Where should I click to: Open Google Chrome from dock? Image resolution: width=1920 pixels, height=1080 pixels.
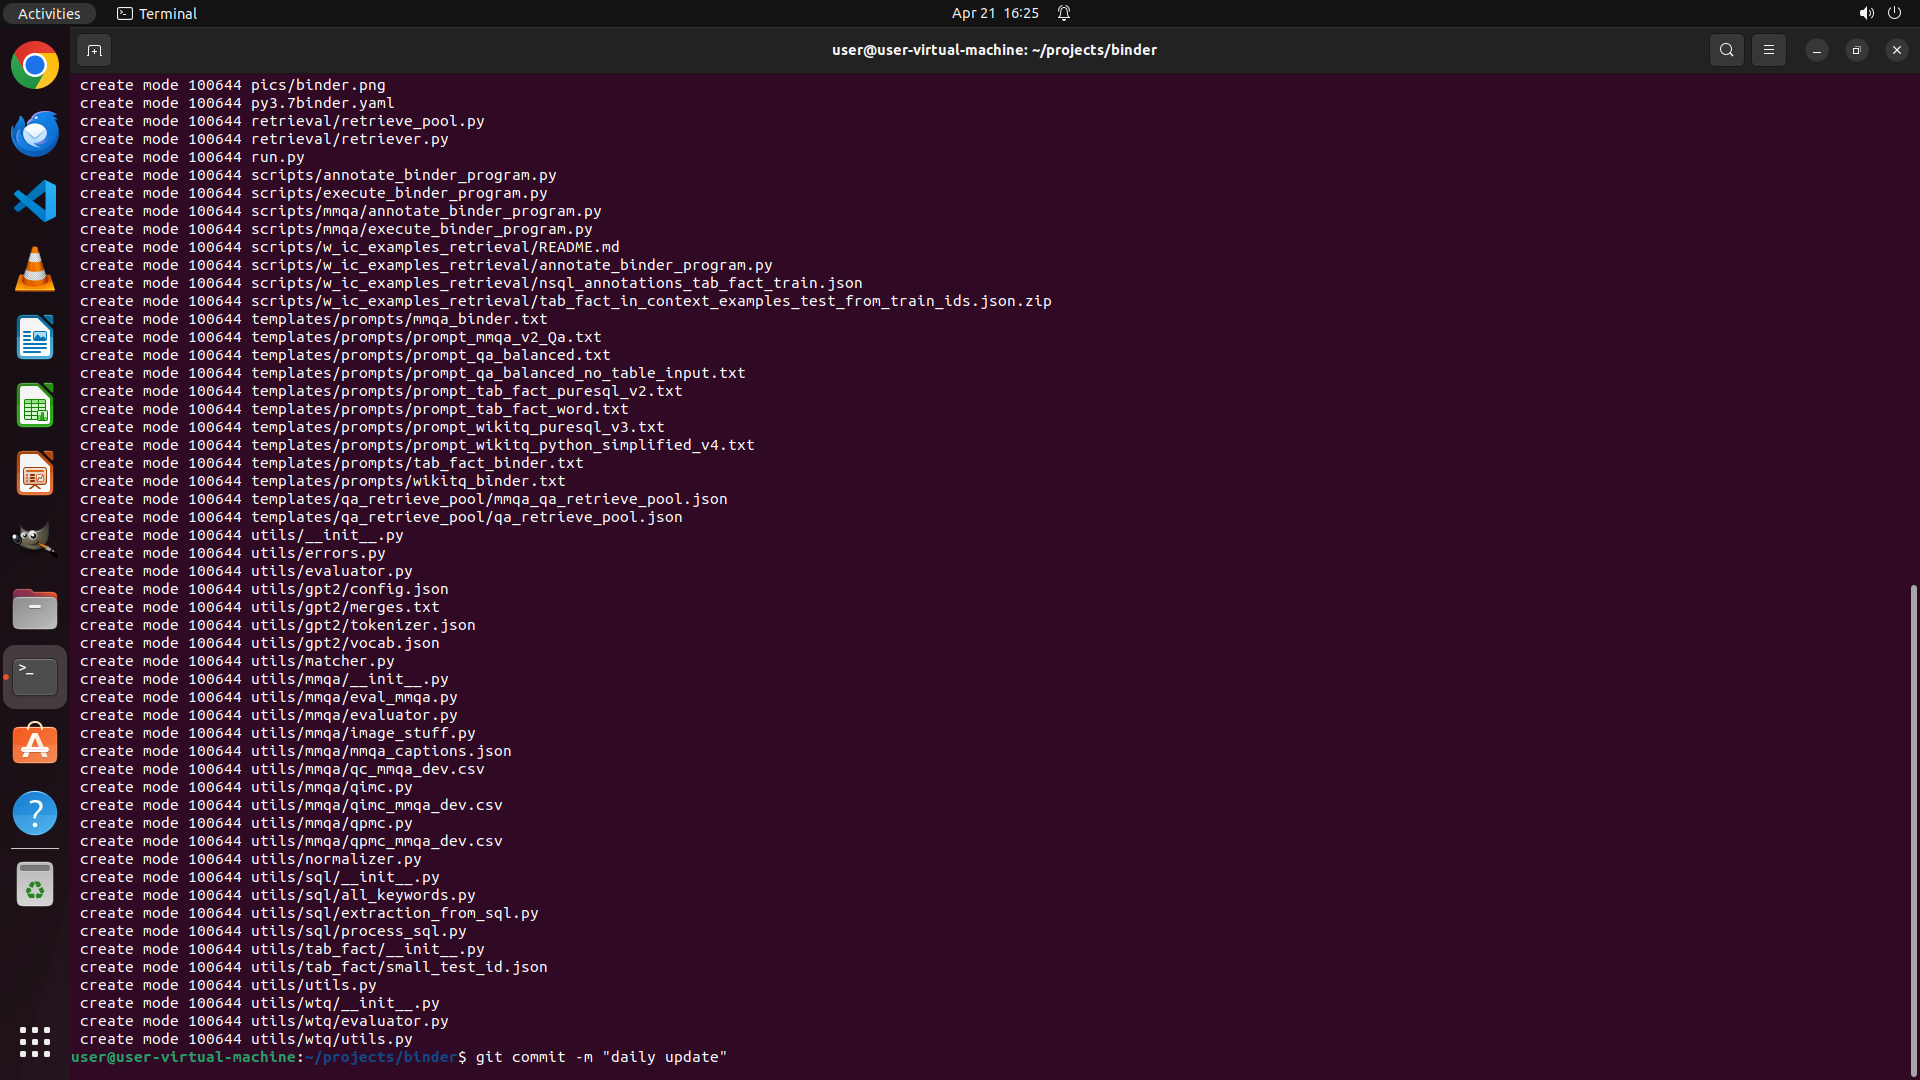click(x=35, y=66)
